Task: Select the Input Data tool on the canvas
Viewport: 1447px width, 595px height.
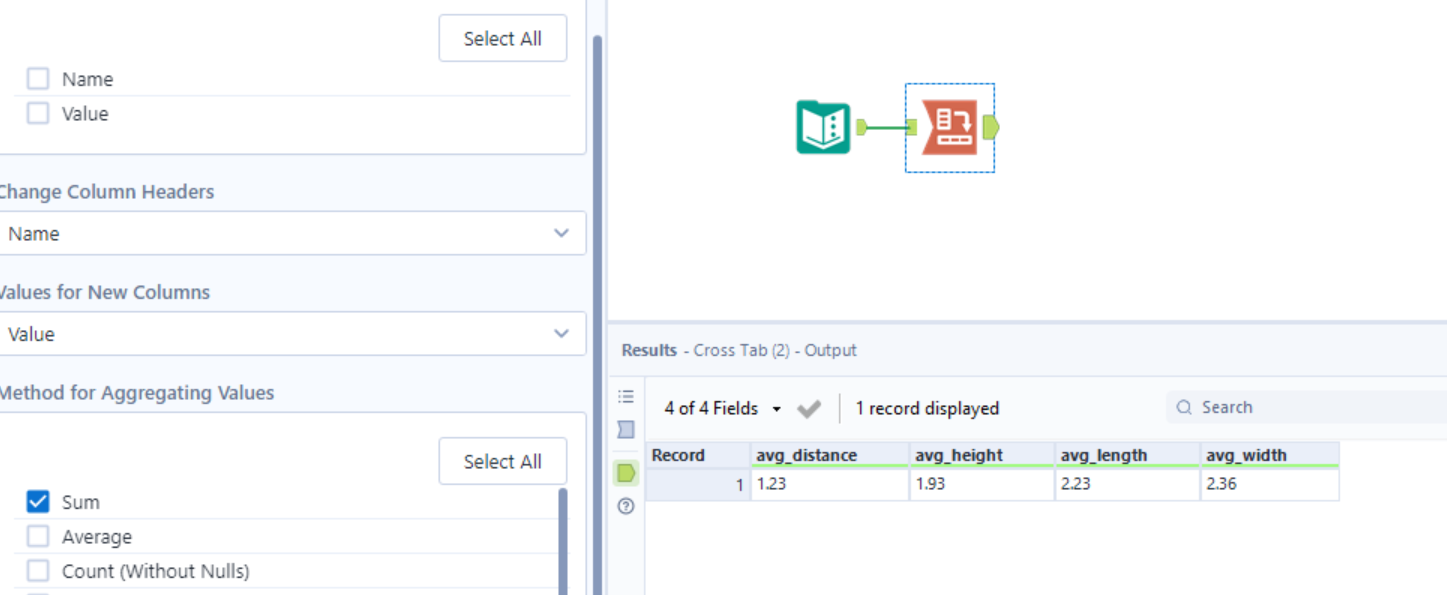Action: coord(822,128)
